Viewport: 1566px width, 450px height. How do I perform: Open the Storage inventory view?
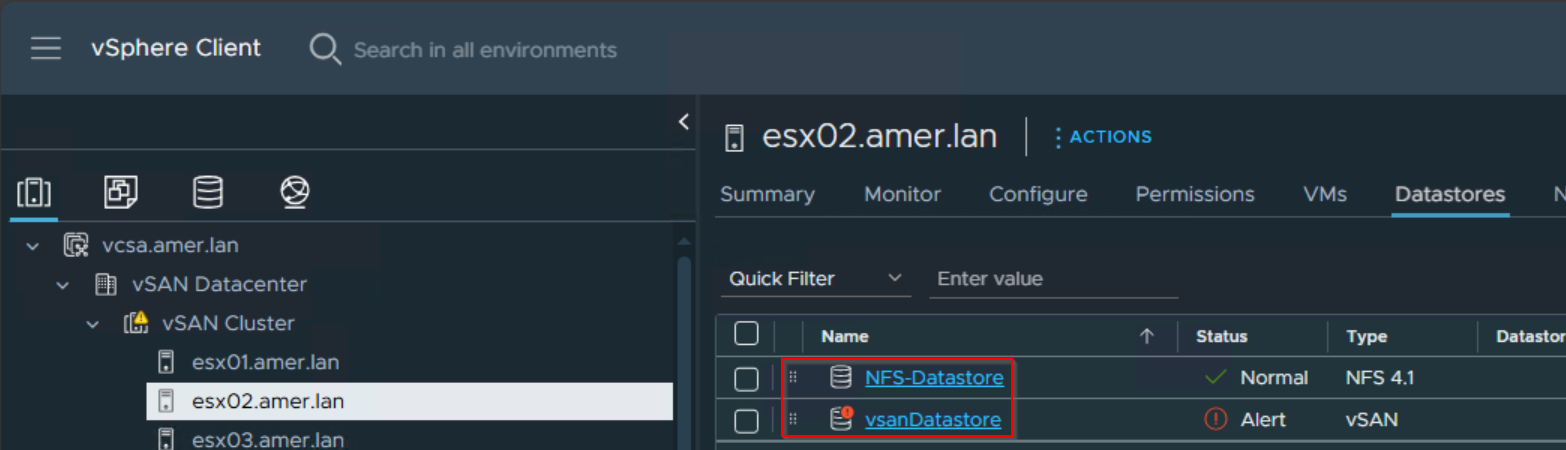(x=208, y=192)
